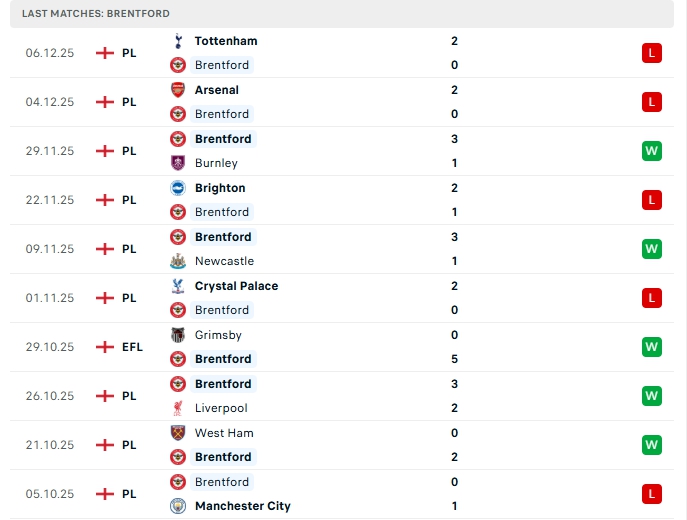Click the win badge for Grimsby match
Screen dimensions: 687x520
[x=652, y=347]
